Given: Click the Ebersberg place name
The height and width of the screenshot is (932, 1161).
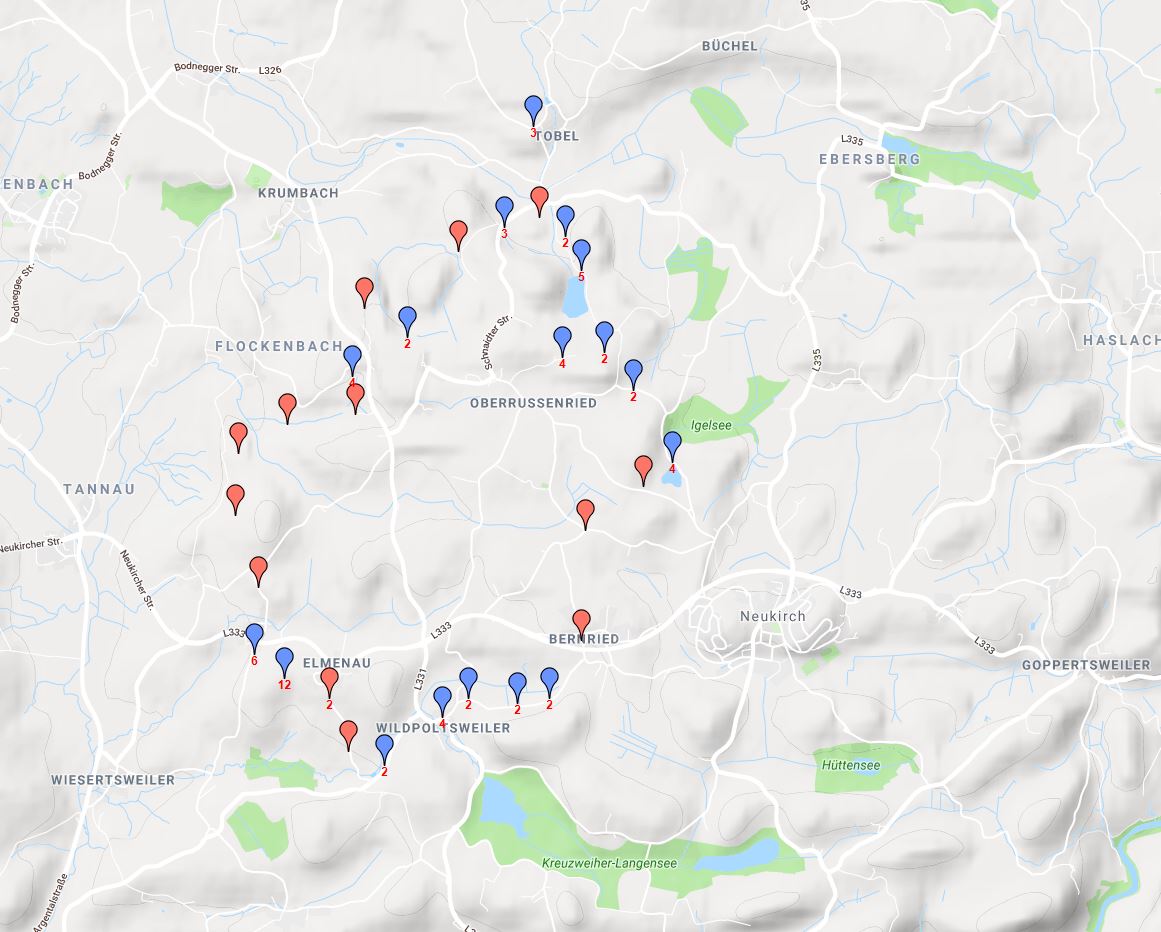Looking at the screenshot, I should pos(869,159).
